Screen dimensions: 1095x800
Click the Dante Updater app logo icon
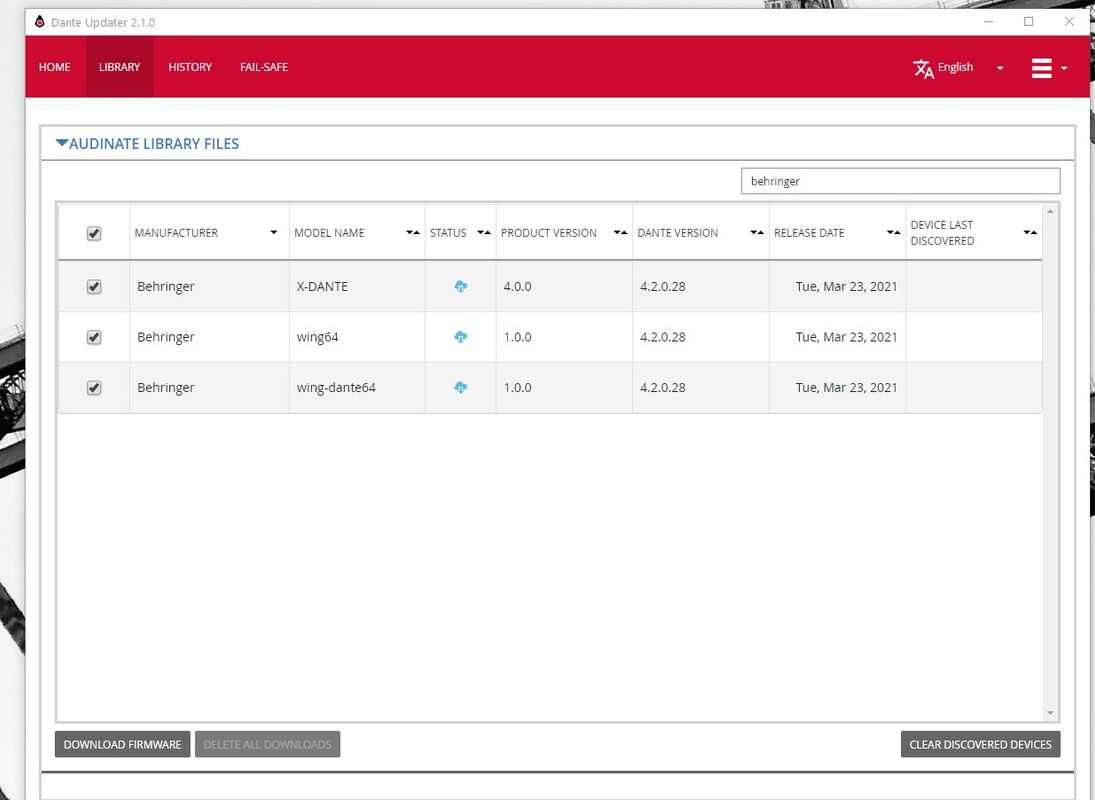tap(40, 22)
